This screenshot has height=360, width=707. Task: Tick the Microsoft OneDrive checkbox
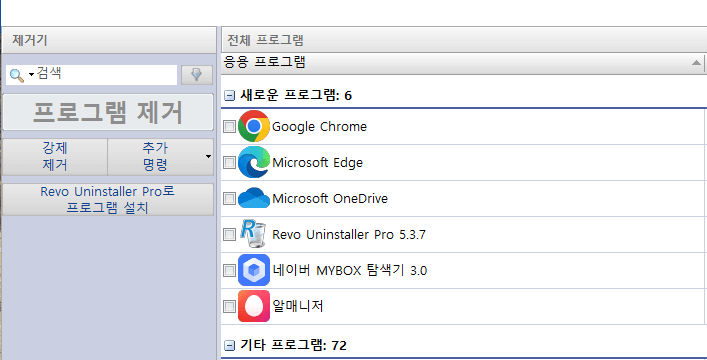click(x=230, y=198)
